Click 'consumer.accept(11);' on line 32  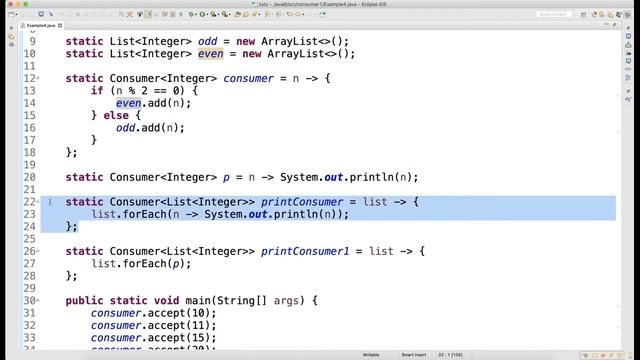point(153,325)
